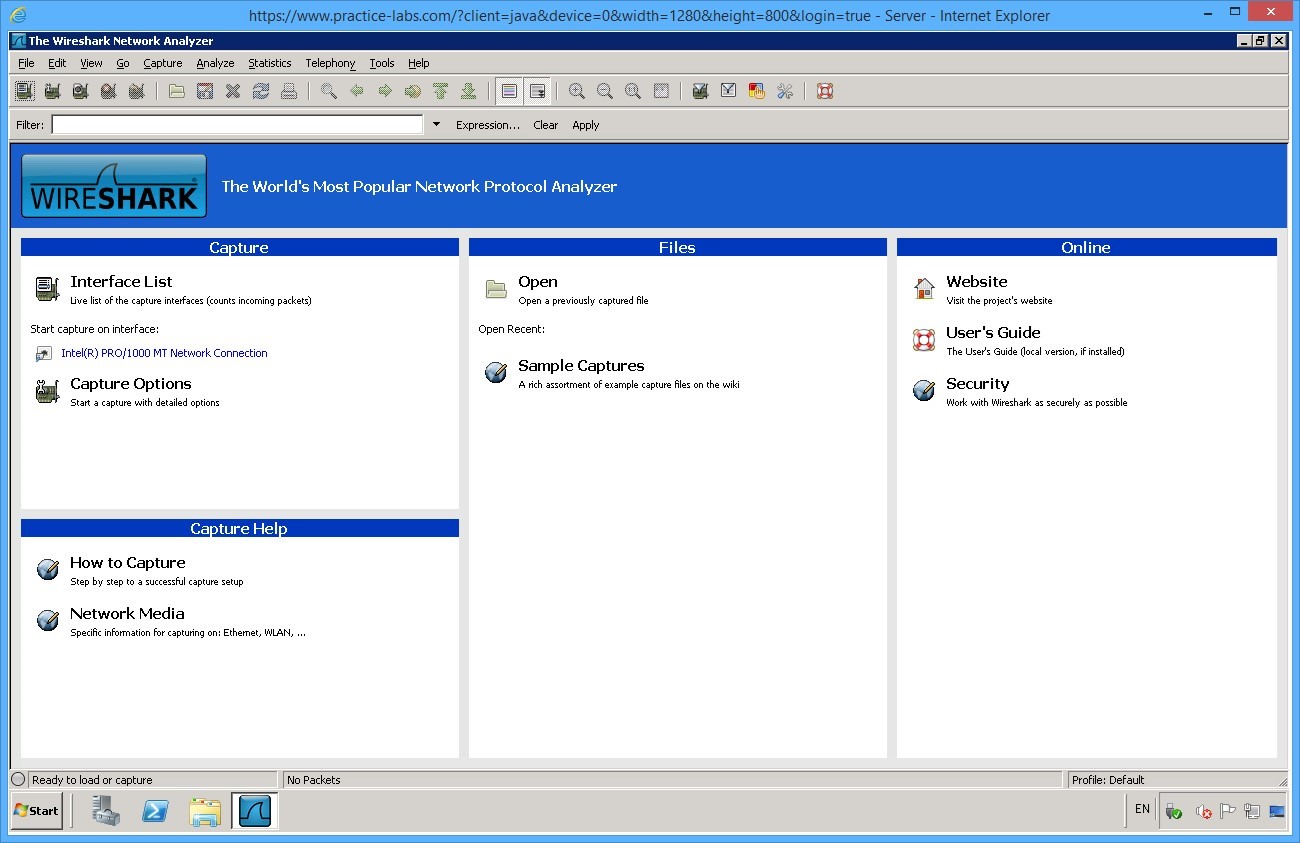Open capture file with folder toolbar icon

coord(177,91)
